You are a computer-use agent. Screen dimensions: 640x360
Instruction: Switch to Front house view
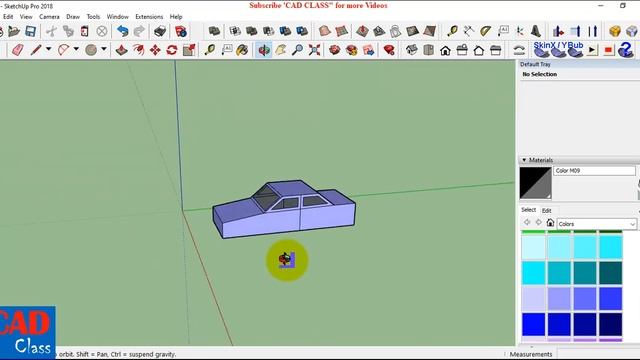445,50
